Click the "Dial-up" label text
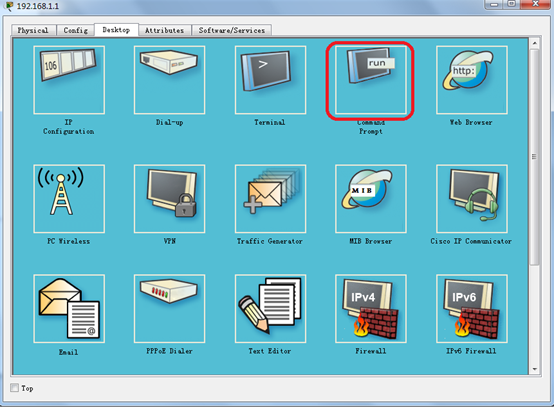 coord(170,123)
